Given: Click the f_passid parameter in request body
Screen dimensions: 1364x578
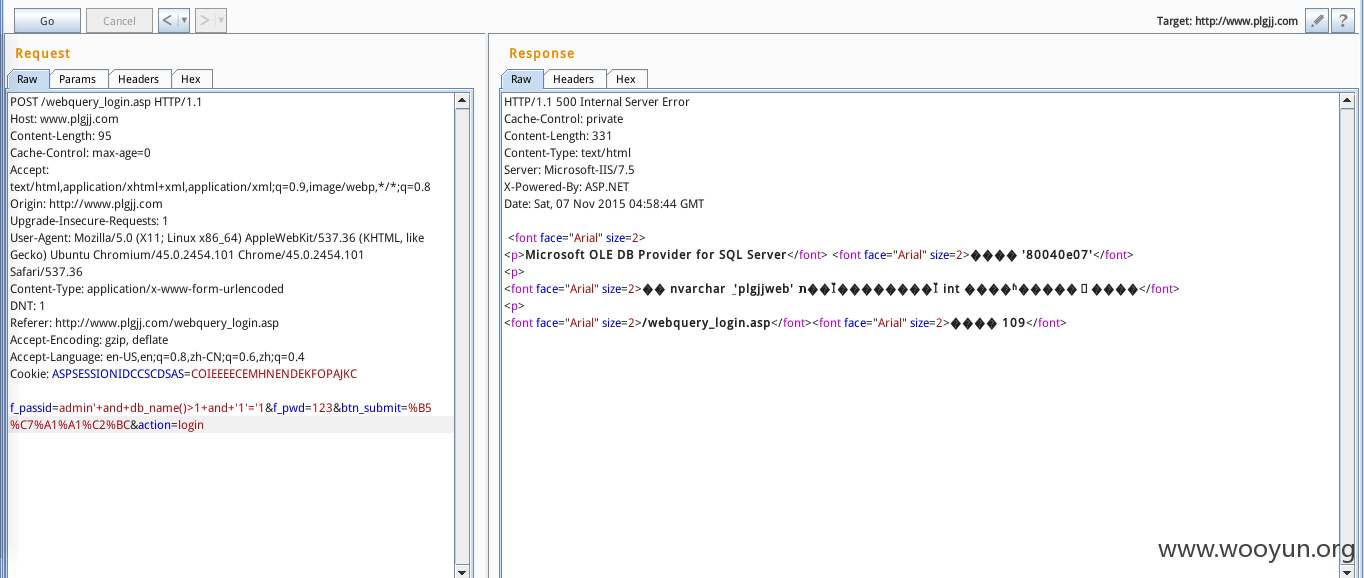Looking at the screenshot, I should coord(30,408).
